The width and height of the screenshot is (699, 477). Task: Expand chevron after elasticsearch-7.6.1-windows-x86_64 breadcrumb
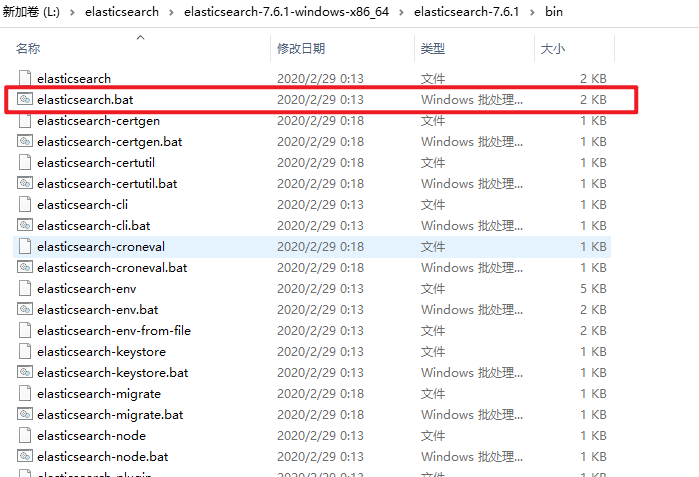(401, 12)
